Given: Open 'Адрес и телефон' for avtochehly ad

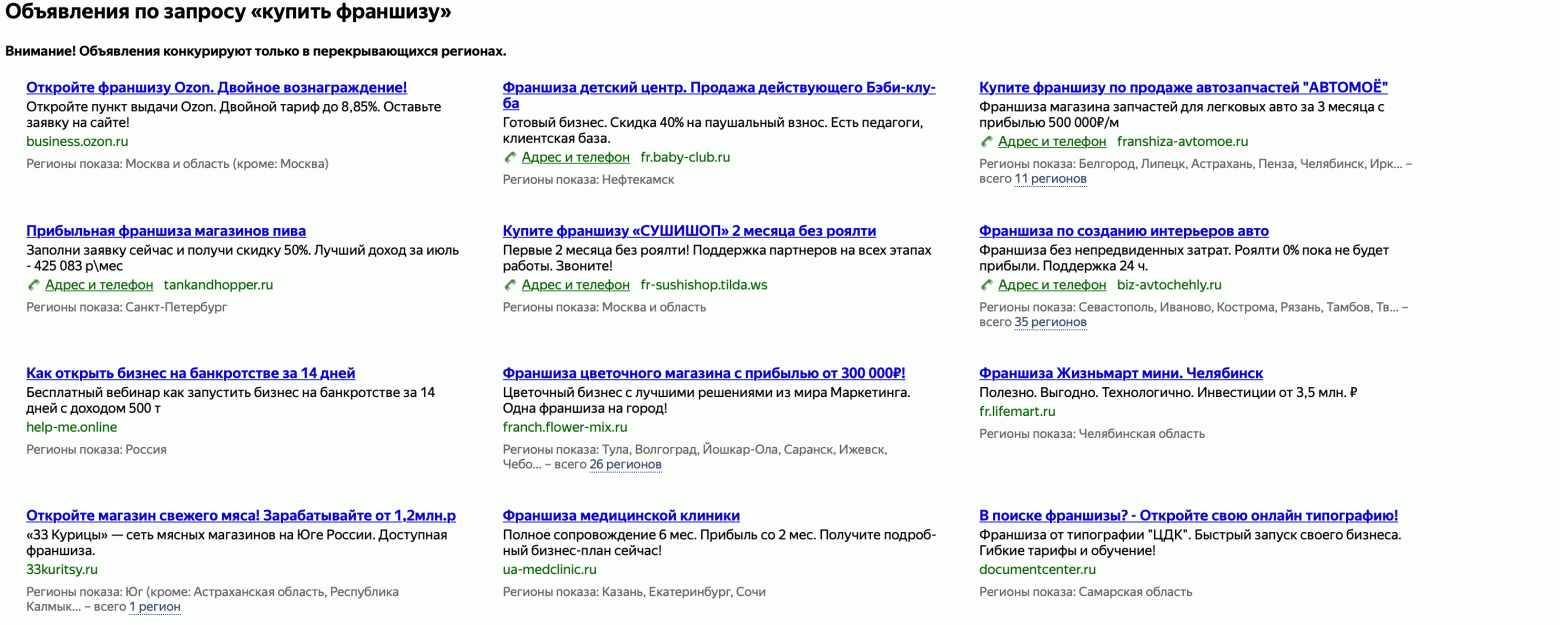Looking at the screenshot, I should pos(1052,285).
